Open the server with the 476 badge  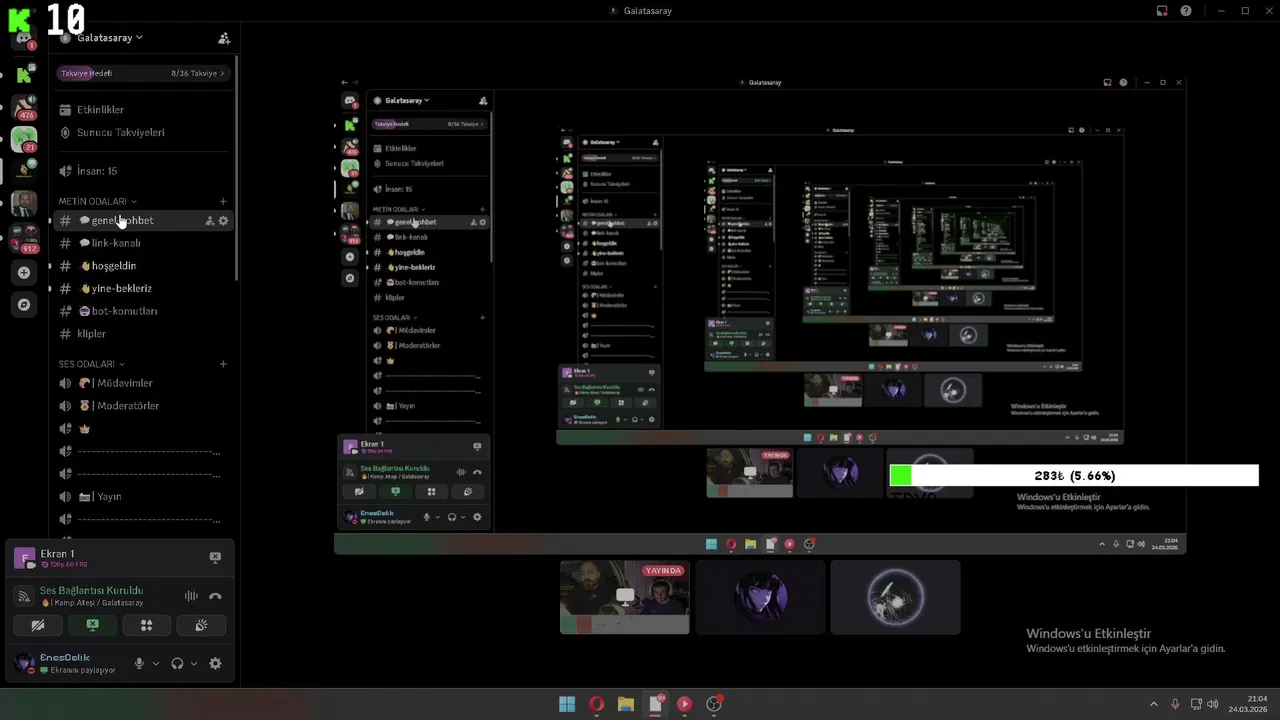pos(24,107)
